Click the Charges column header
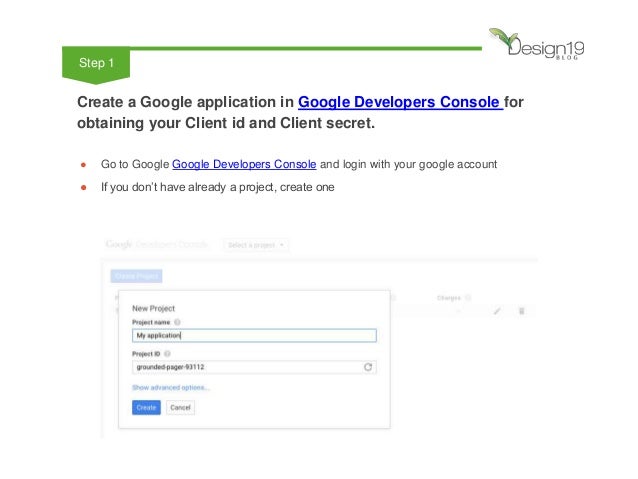Screen dimensions: 638x479 [449, 298]
